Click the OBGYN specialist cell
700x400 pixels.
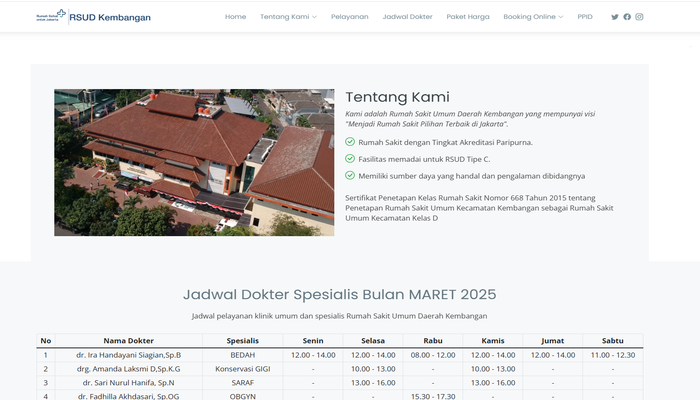(242, 396)
